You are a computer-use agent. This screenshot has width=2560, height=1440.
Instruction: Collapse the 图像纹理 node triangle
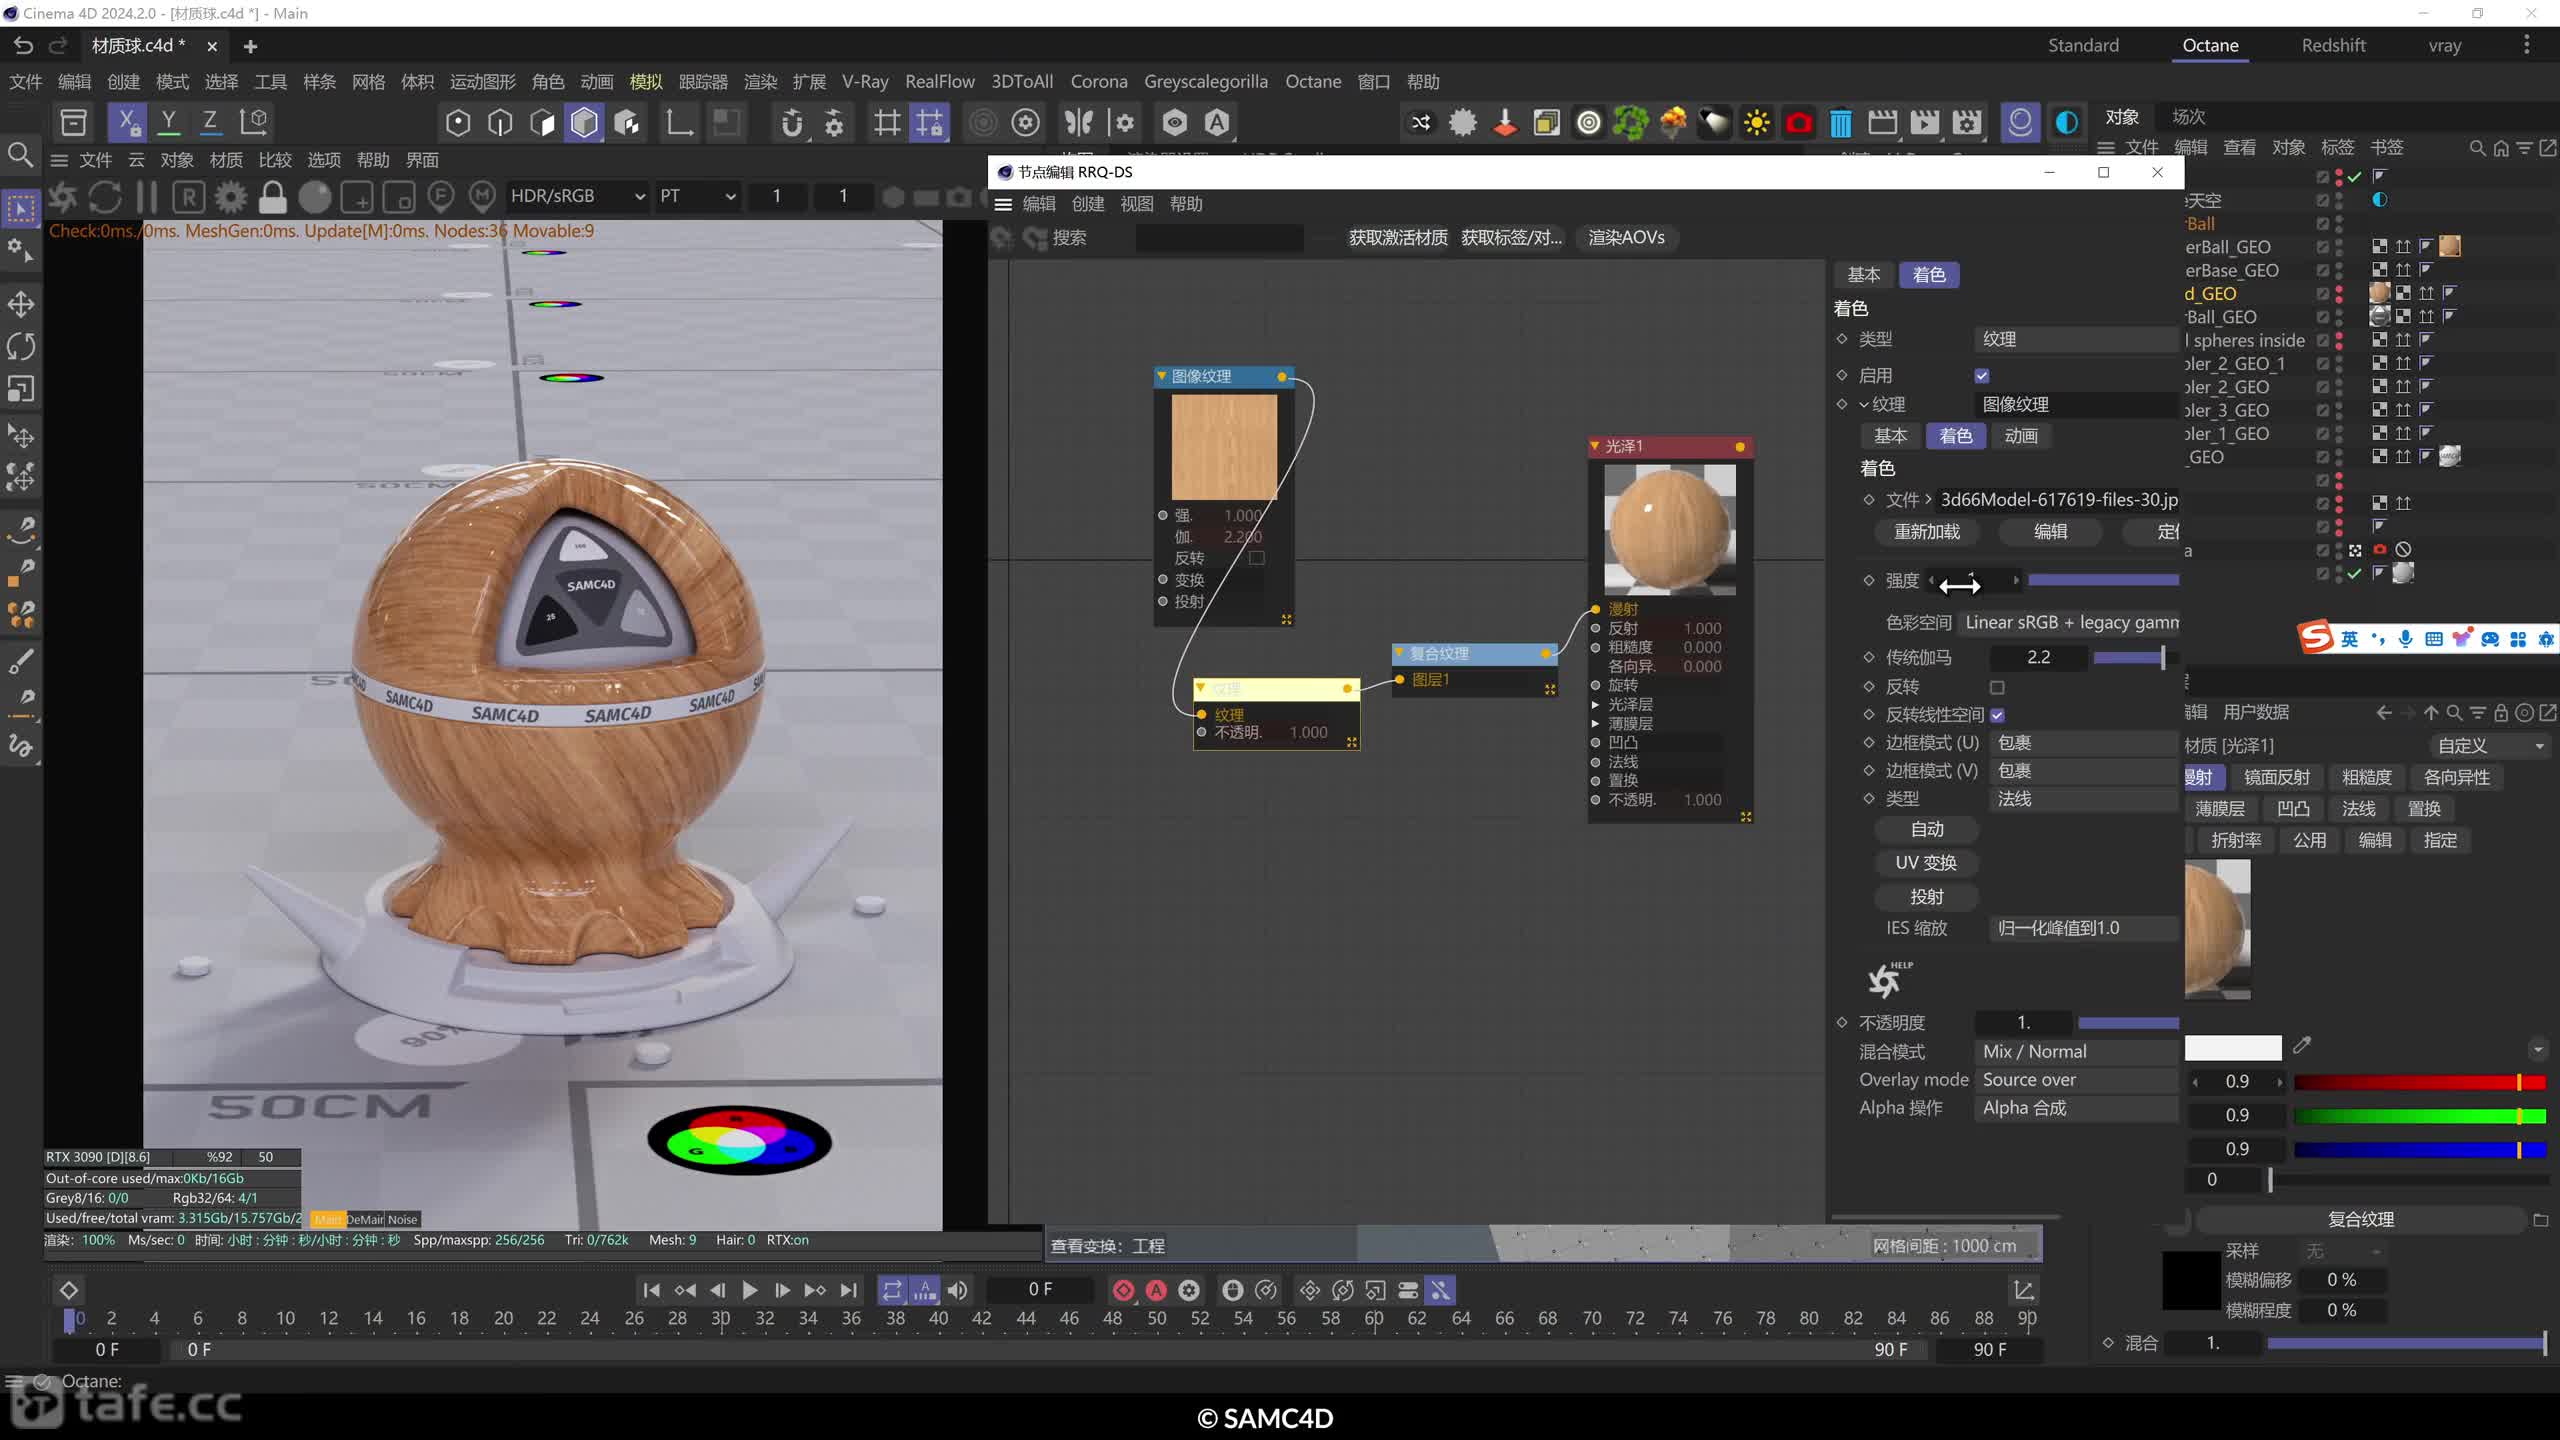tap(1162, 376)
